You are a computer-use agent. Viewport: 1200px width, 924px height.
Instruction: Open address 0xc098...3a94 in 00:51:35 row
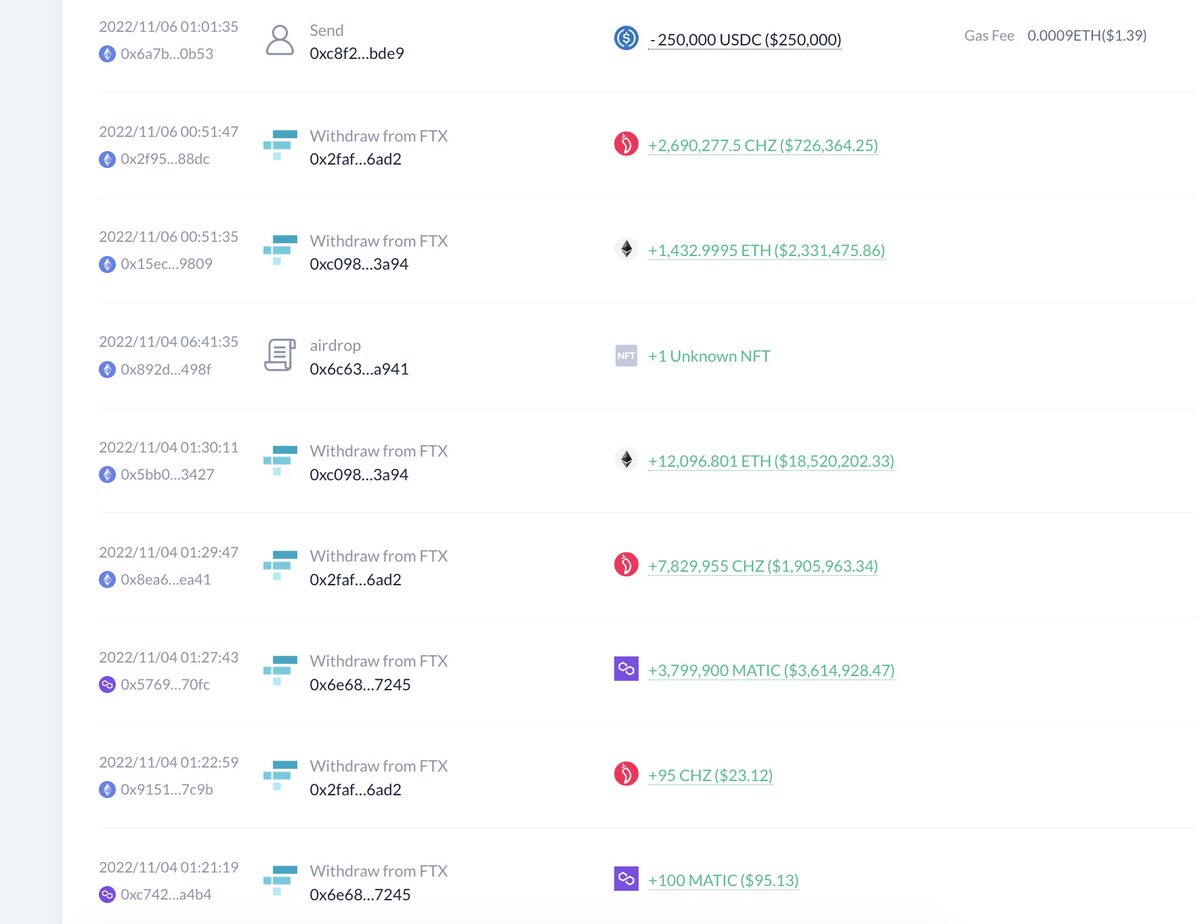pos(359,263)
